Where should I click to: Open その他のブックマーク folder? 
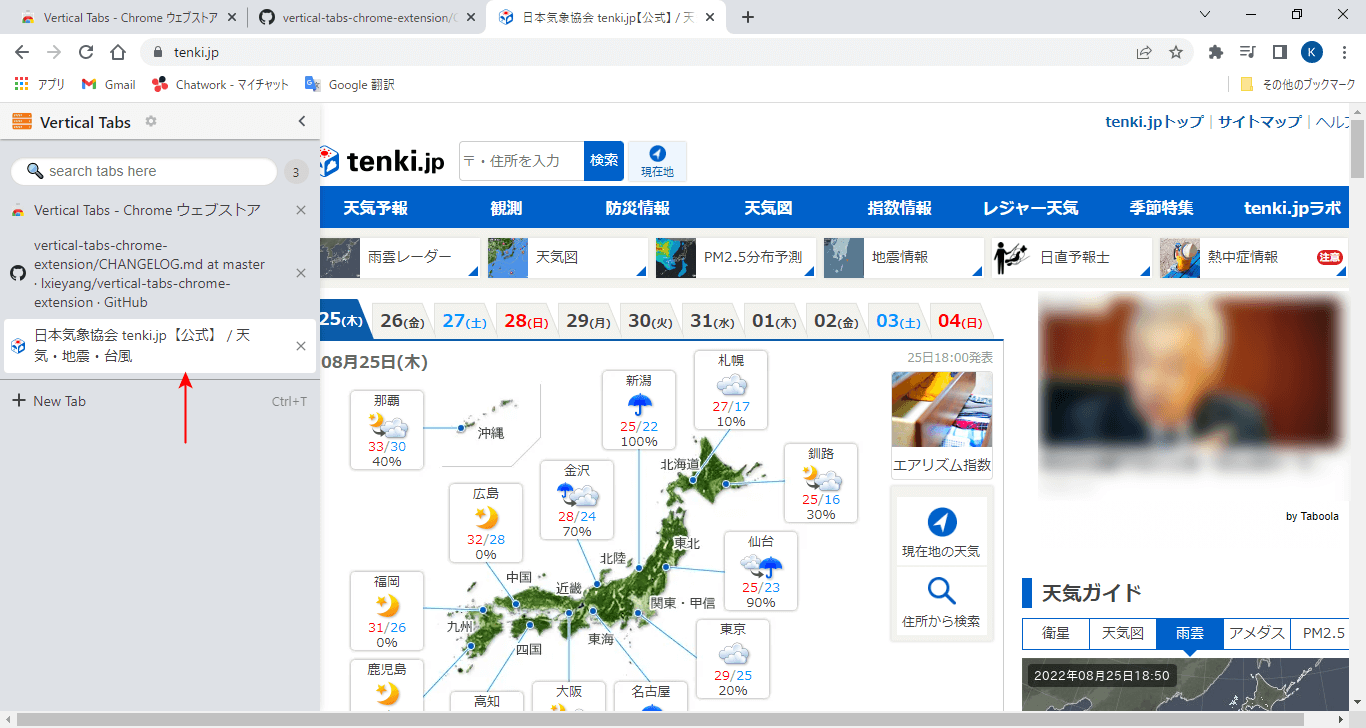point(1297,85)
